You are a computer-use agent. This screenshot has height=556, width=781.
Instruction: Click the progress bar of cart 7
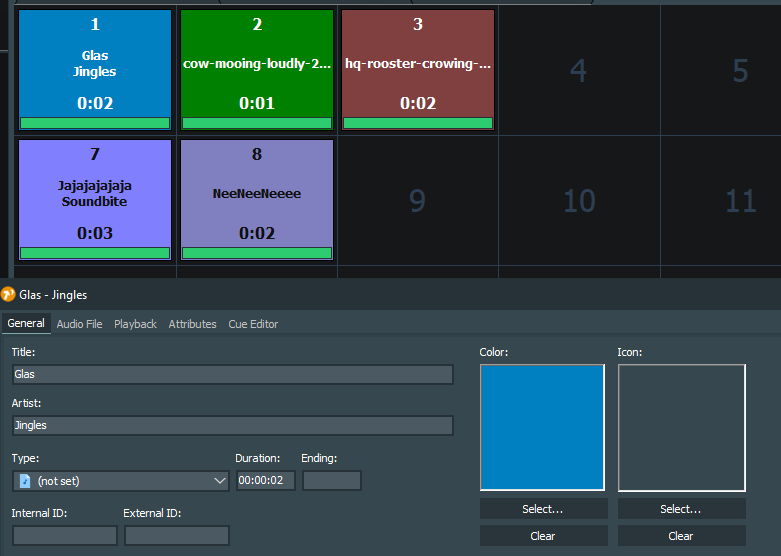(95, 253)
